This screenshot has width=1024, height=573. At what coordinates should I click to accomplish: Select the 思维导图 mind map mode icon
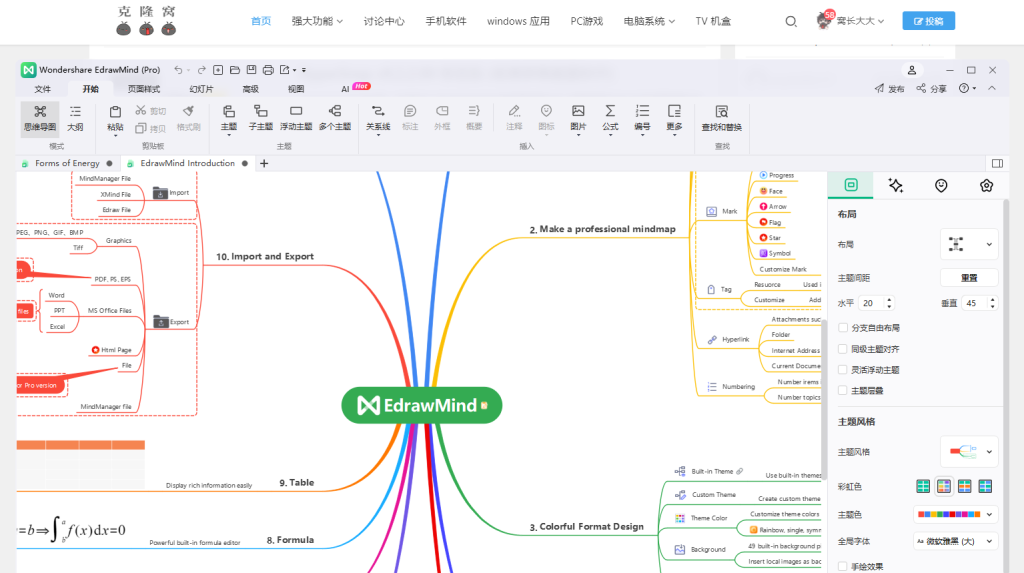[x=40, y=118]
